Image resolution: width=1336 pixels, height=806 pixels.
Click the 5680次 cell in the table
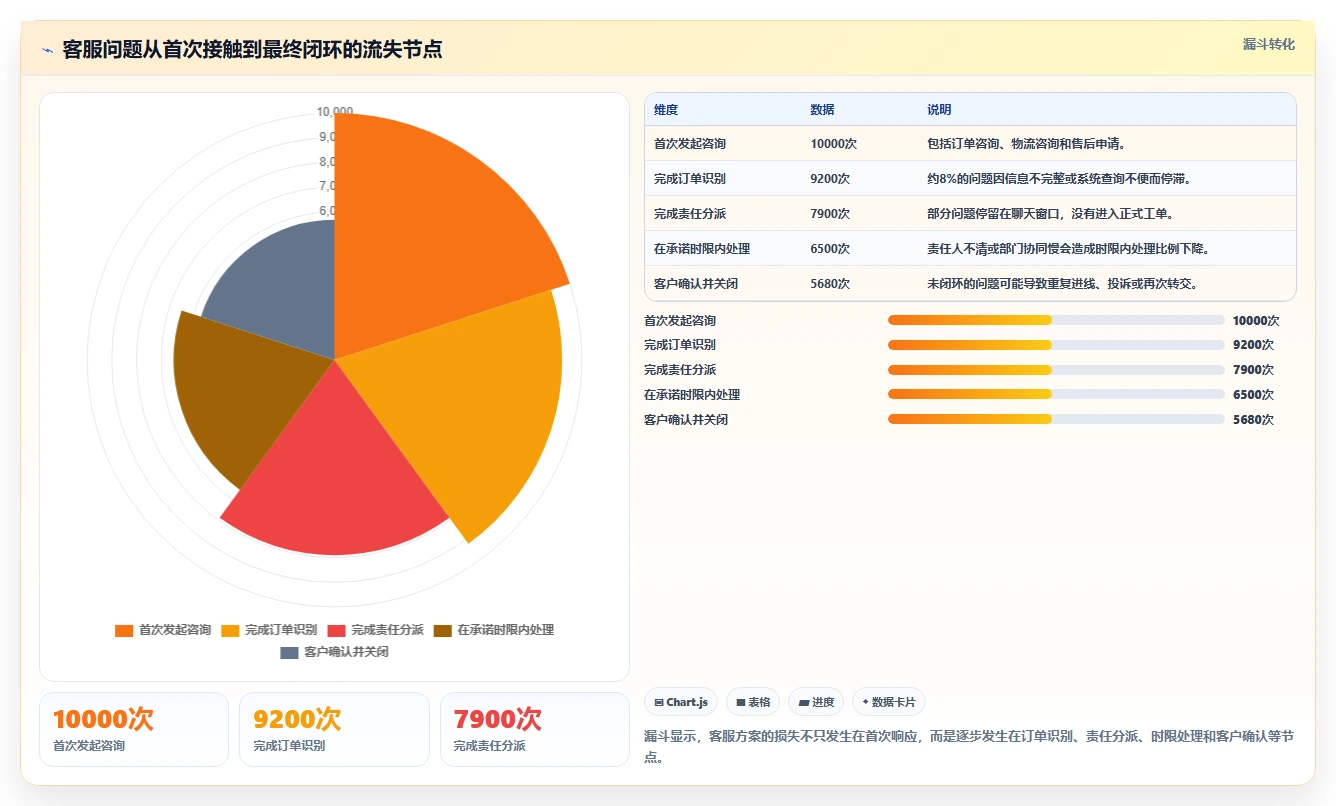coord(830,284)
